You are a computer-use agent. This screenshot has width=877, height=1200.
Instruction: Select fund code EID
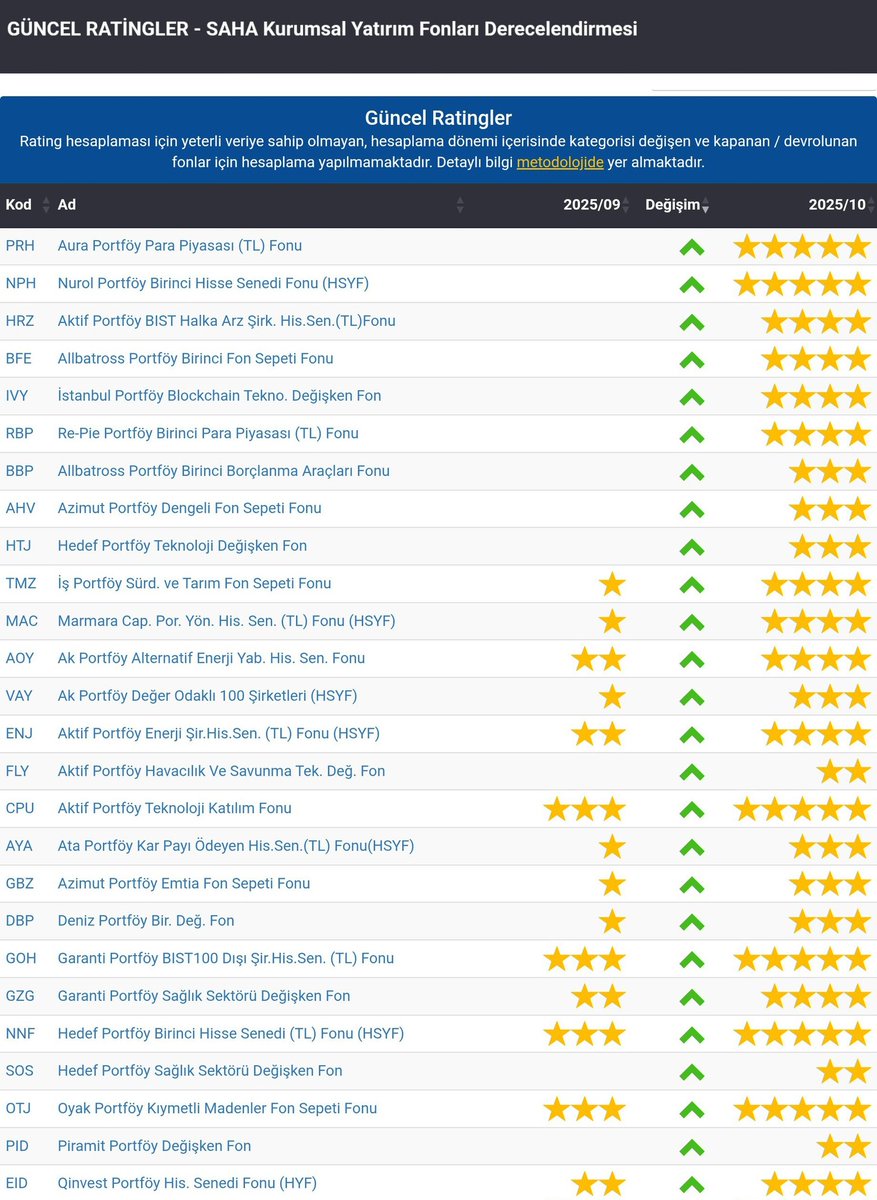[x=17, y=1183]
